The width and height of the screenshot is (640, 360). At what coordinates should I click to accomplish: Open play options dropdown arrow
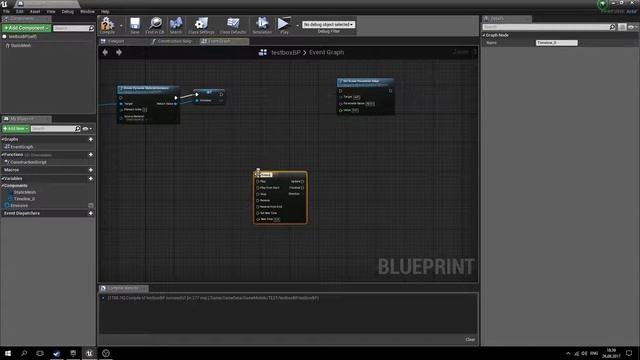(297, 26)
